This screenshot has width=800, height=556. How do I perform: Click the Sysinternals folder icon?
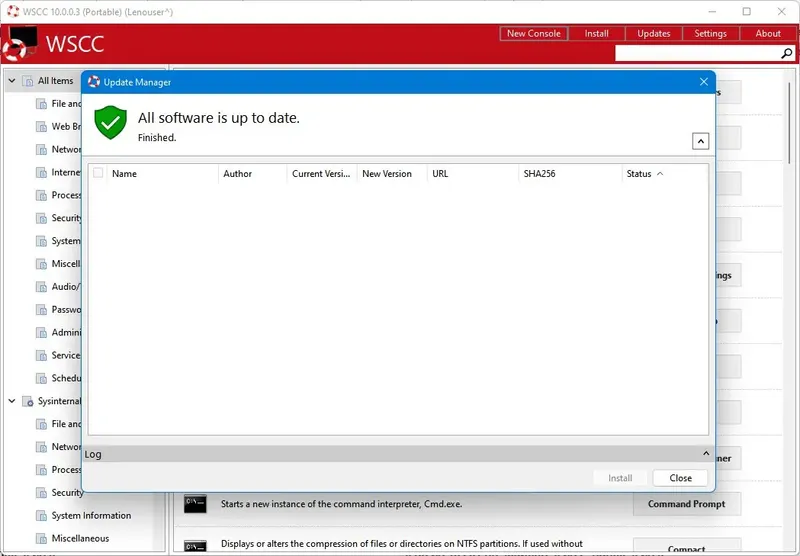pos(28,401)
